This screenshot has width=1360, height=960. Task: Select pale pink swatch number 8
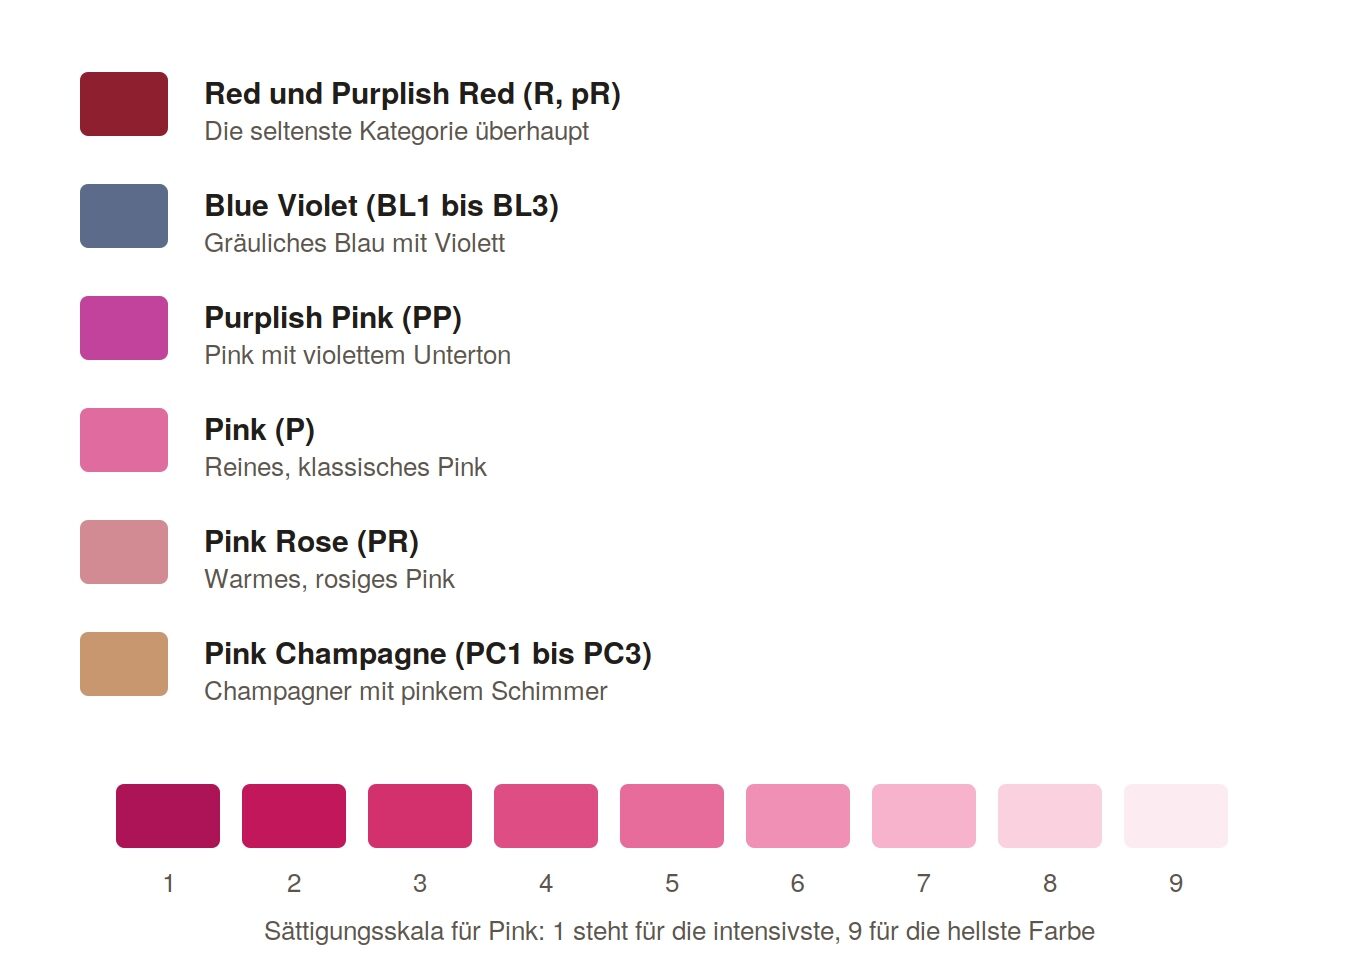(x=1050, y=816)
